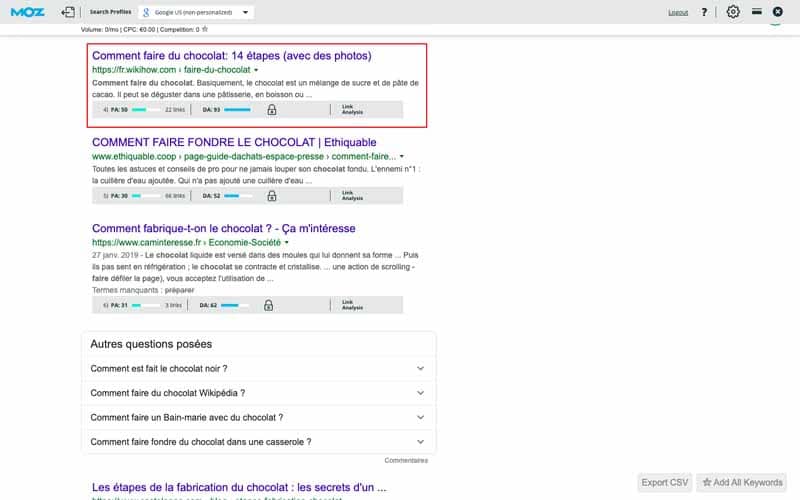Click the export/share icon next to the MOZ logo
This screenshot has height=500, width=800.
68,12
